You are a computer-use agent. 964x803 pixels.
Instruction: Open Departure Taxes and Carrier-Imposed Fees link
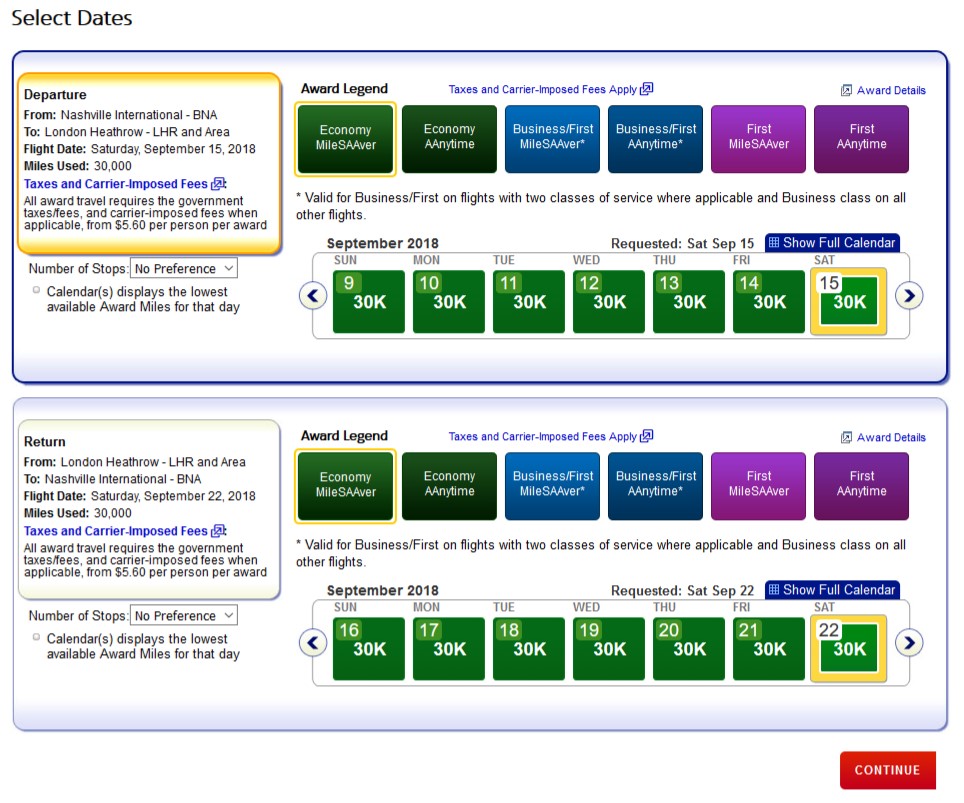point(116,184)
